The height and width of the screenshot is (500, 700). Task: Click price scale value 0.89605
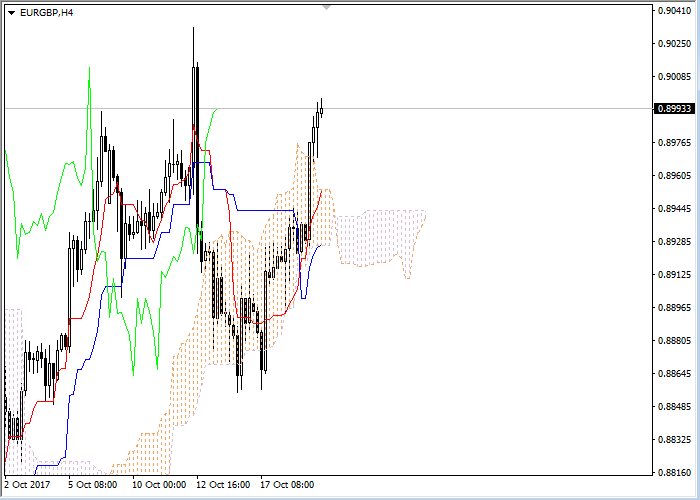[x=675, y=175]
